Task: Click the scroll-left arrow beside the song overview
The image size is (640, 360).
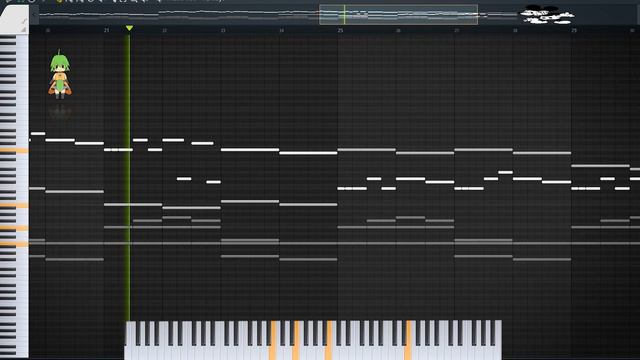Action: [35, 15]
